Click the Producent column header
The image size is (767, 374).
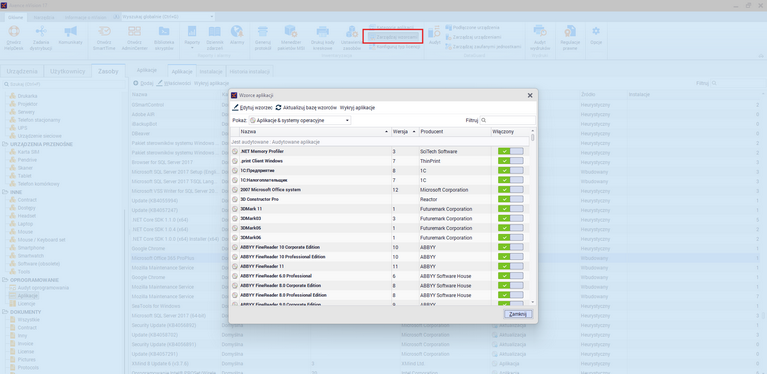454,132
